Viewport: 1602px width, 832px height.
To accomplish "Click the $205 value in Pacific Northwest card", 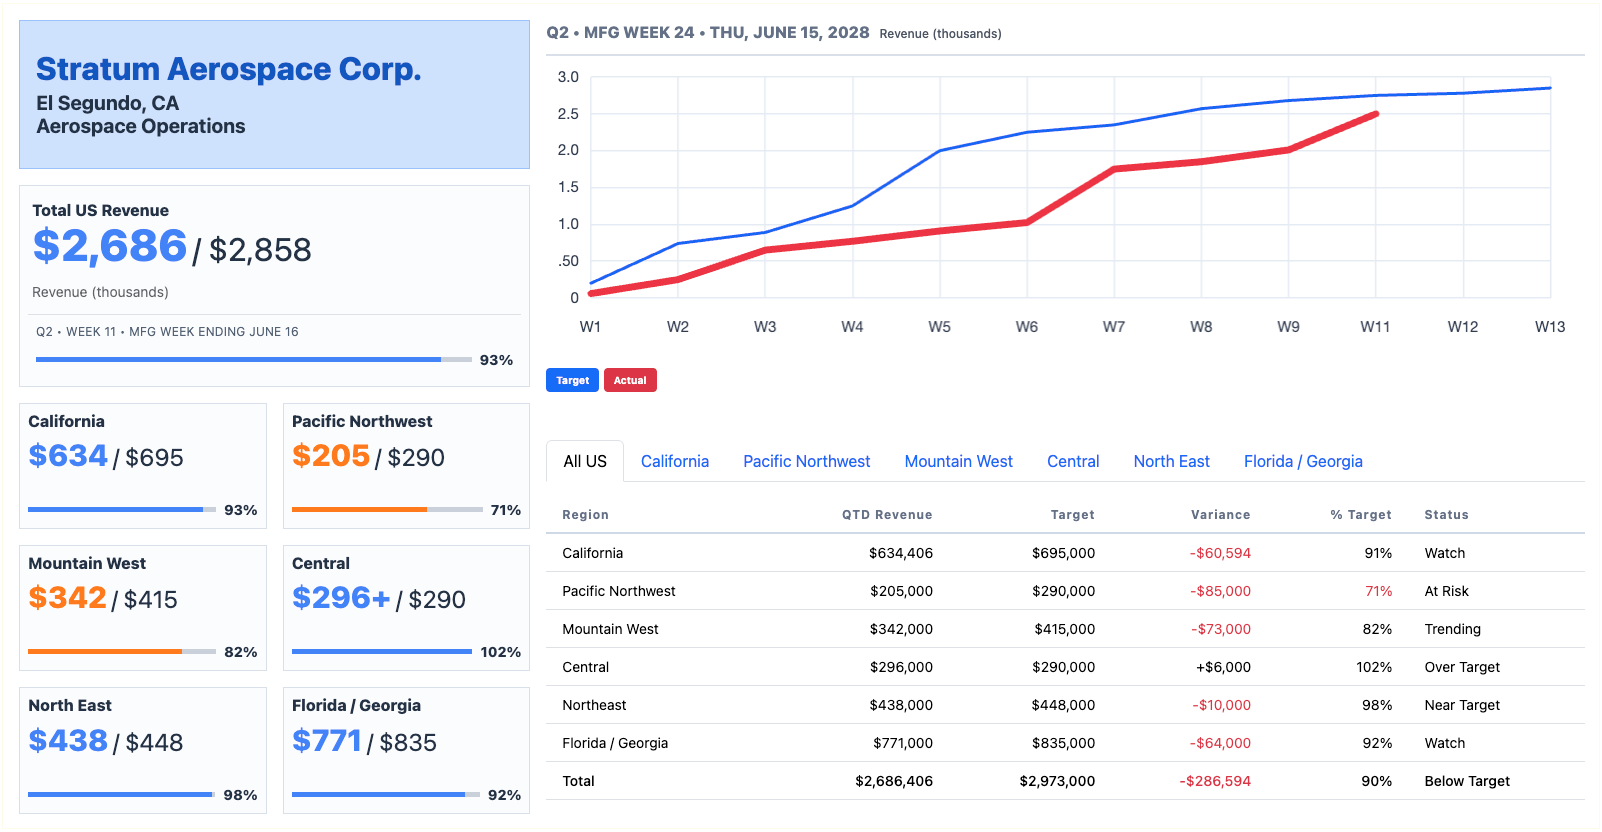I will (331, 456).
